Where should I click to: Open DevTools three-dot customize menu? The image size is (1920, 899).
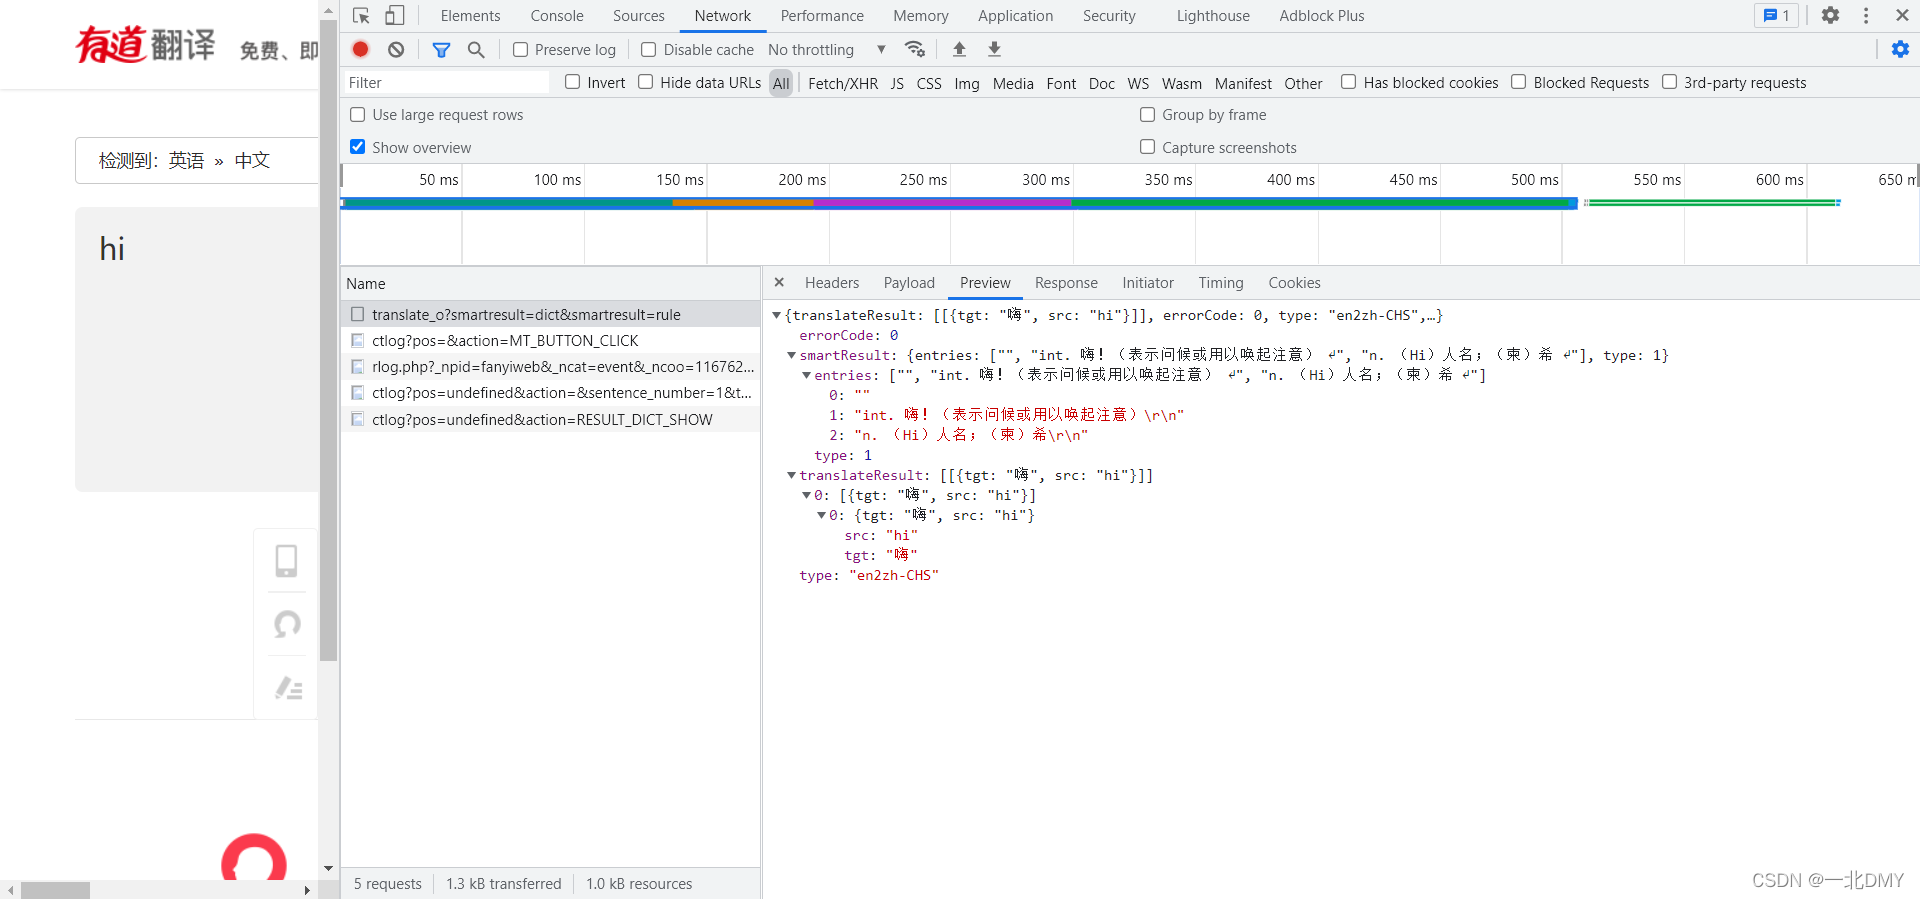[x=1866, y=15]
